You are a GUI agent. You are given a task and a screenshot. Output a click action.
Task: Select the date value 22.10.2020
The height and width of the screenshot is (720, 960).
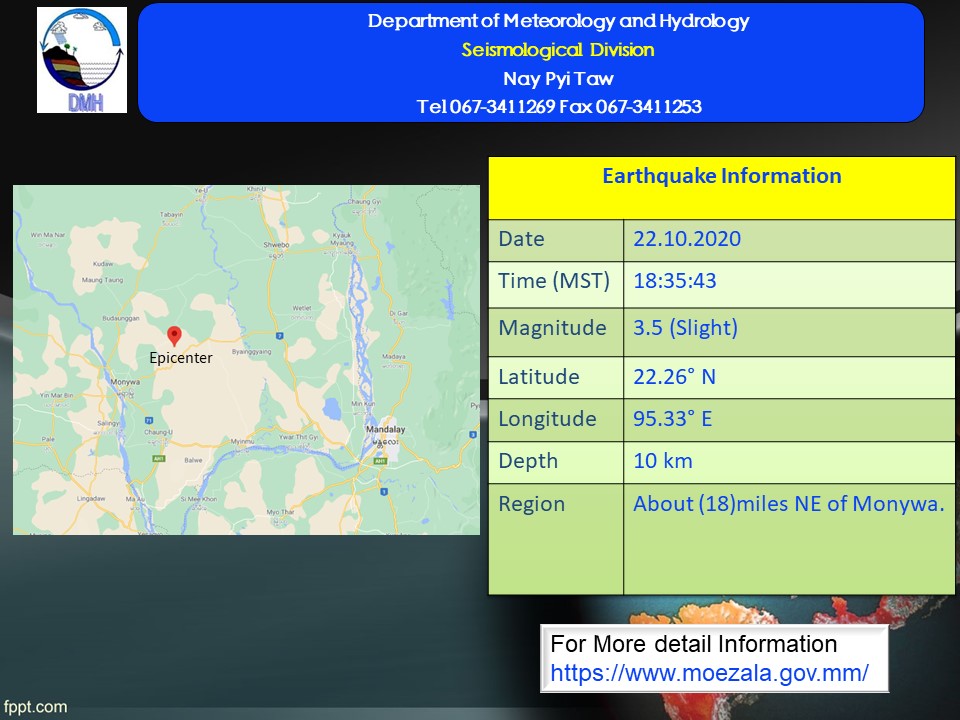687,239
